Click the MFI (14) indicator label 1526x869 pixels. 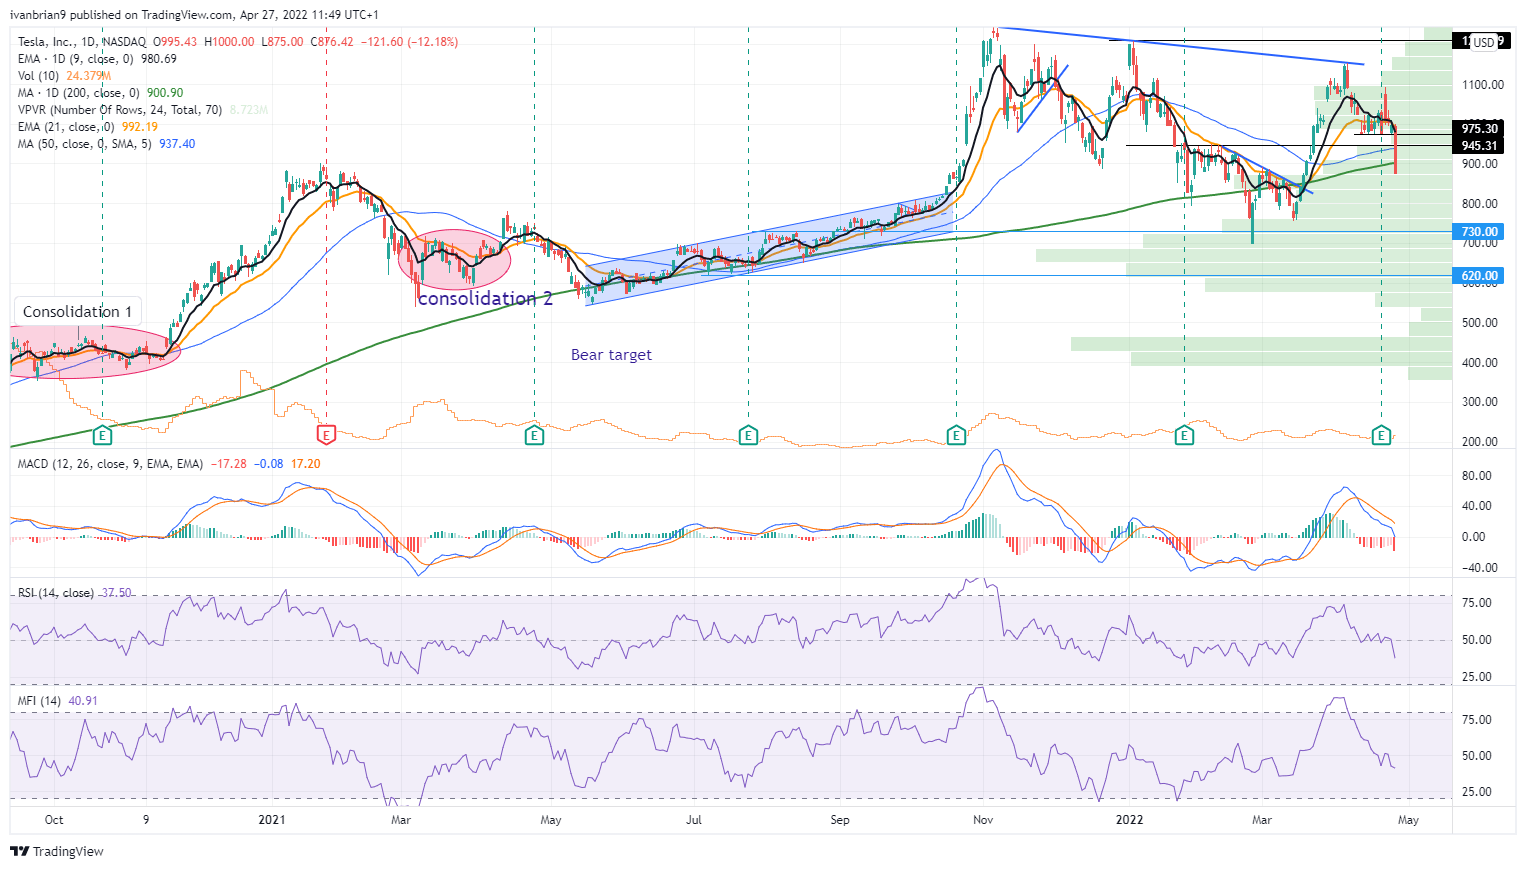40,701
